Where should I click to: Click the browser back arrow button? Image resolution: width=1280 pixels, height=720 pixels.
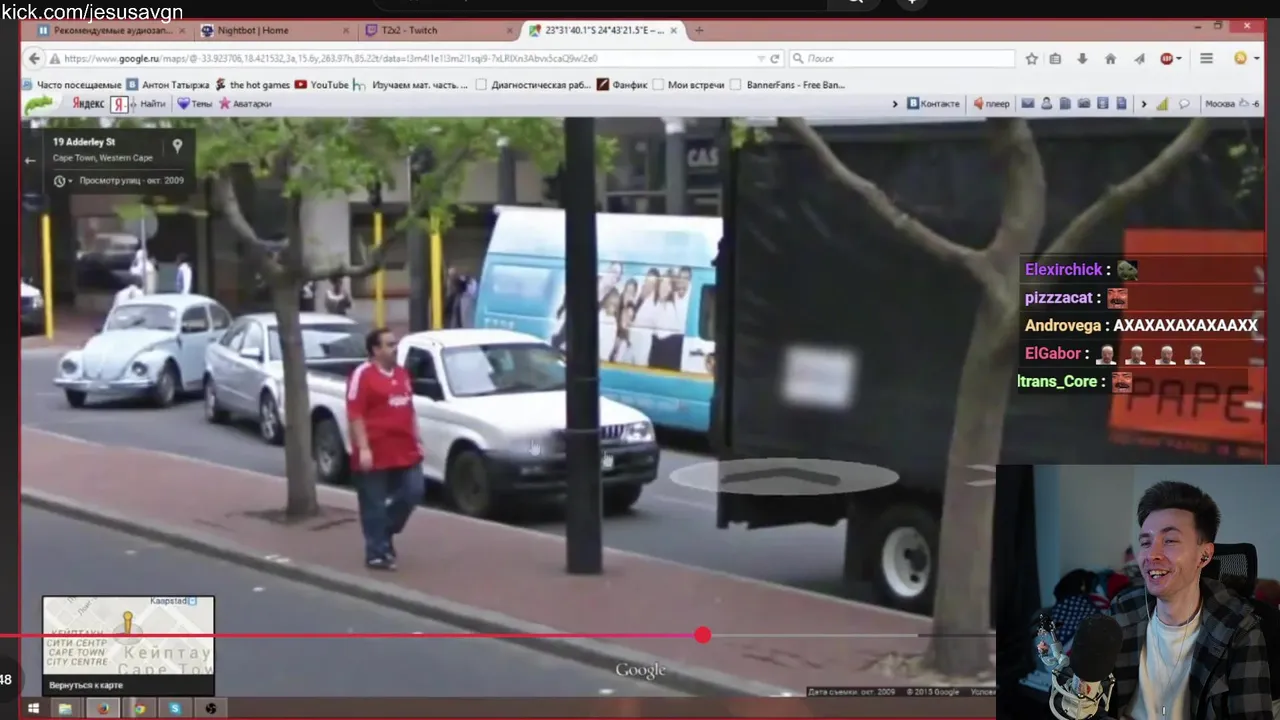click(x=36, y=59)
